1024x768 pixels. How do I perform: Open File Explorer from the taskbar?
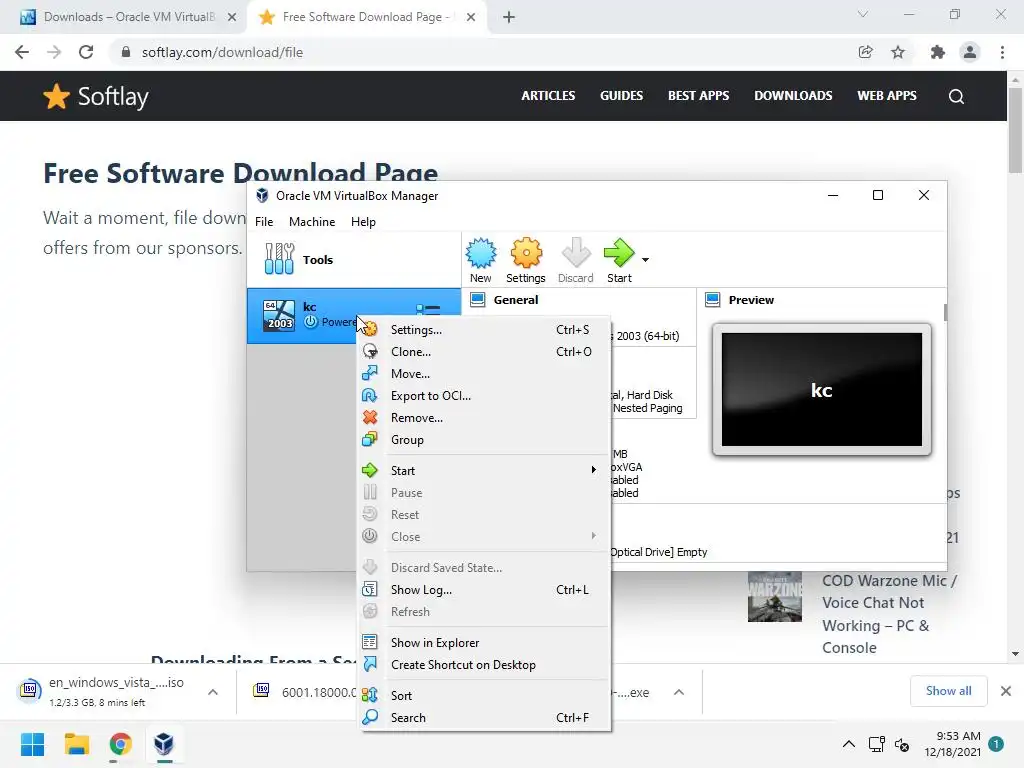76,744
